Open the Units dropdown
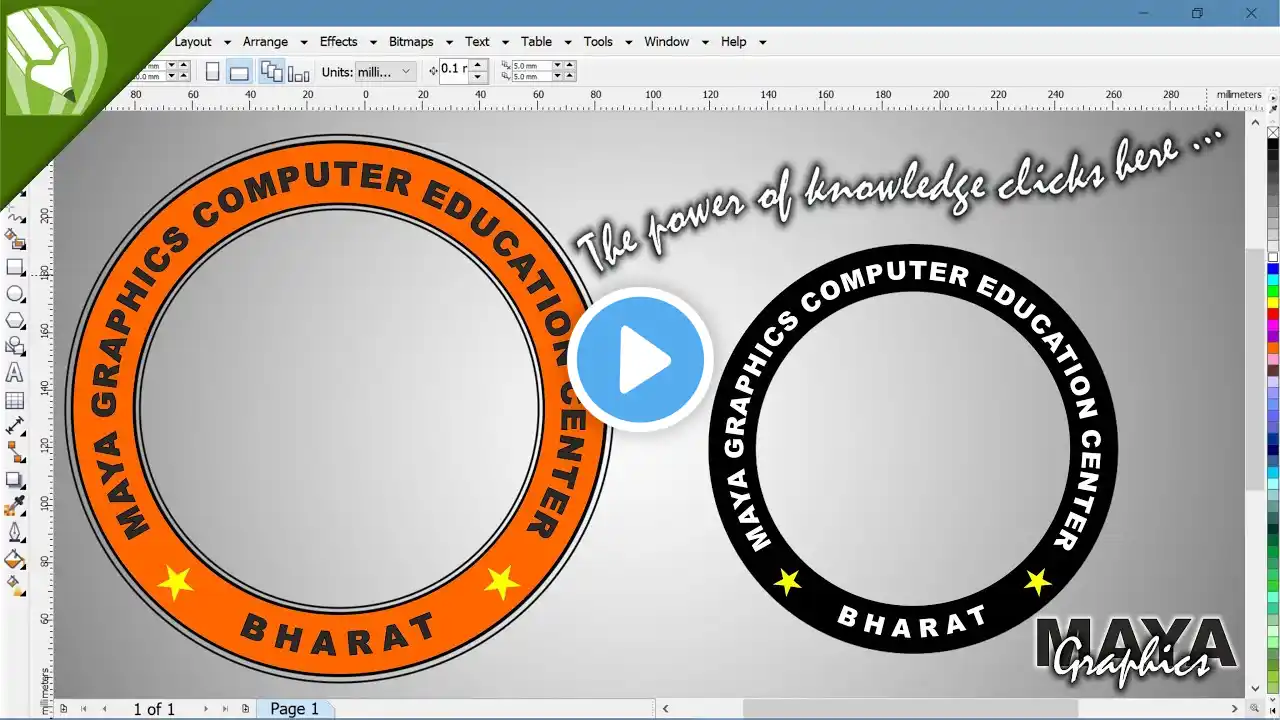 click(386, 72)
